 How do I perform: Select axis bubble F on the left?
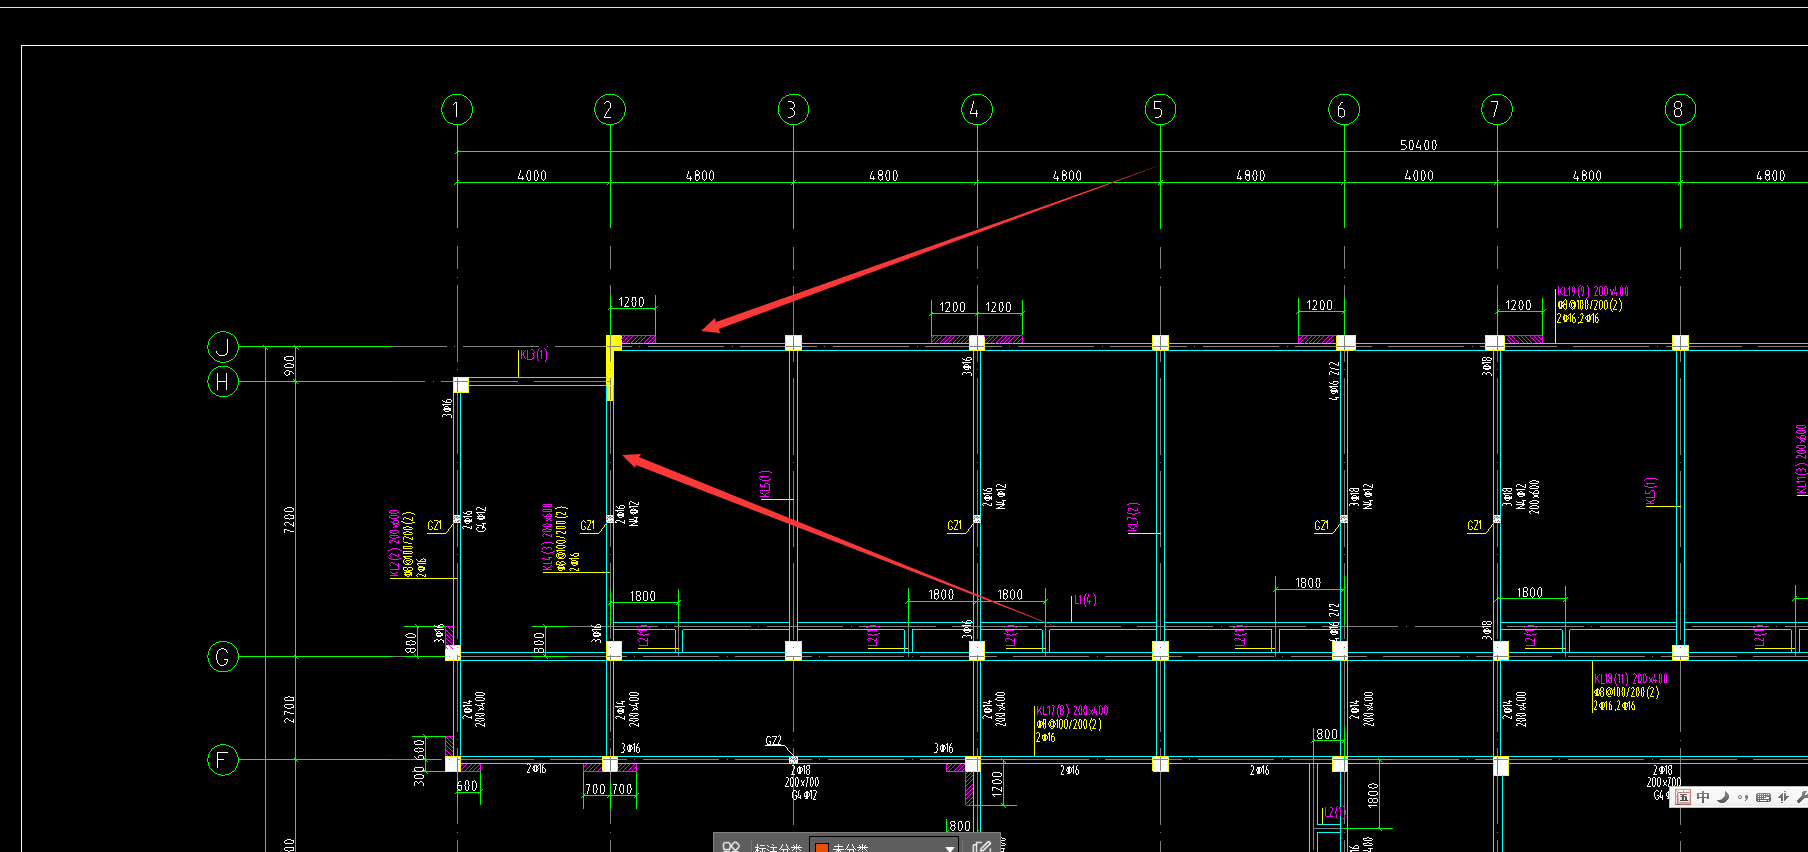(x=223, y=760)
